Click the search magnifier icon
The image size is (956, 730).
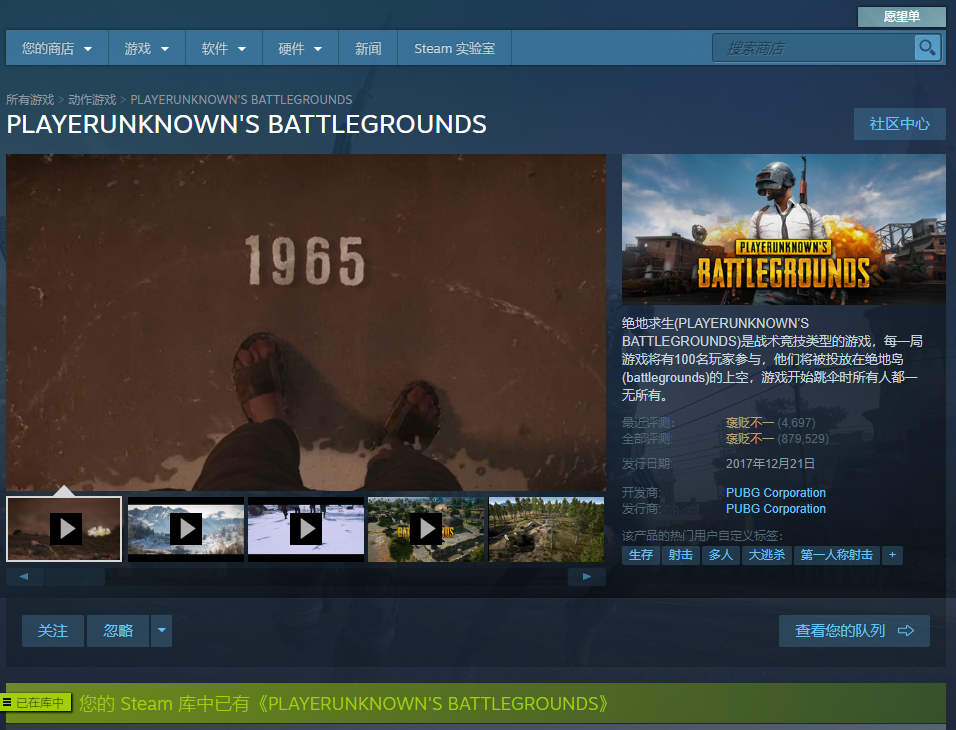tap(927, 48)
